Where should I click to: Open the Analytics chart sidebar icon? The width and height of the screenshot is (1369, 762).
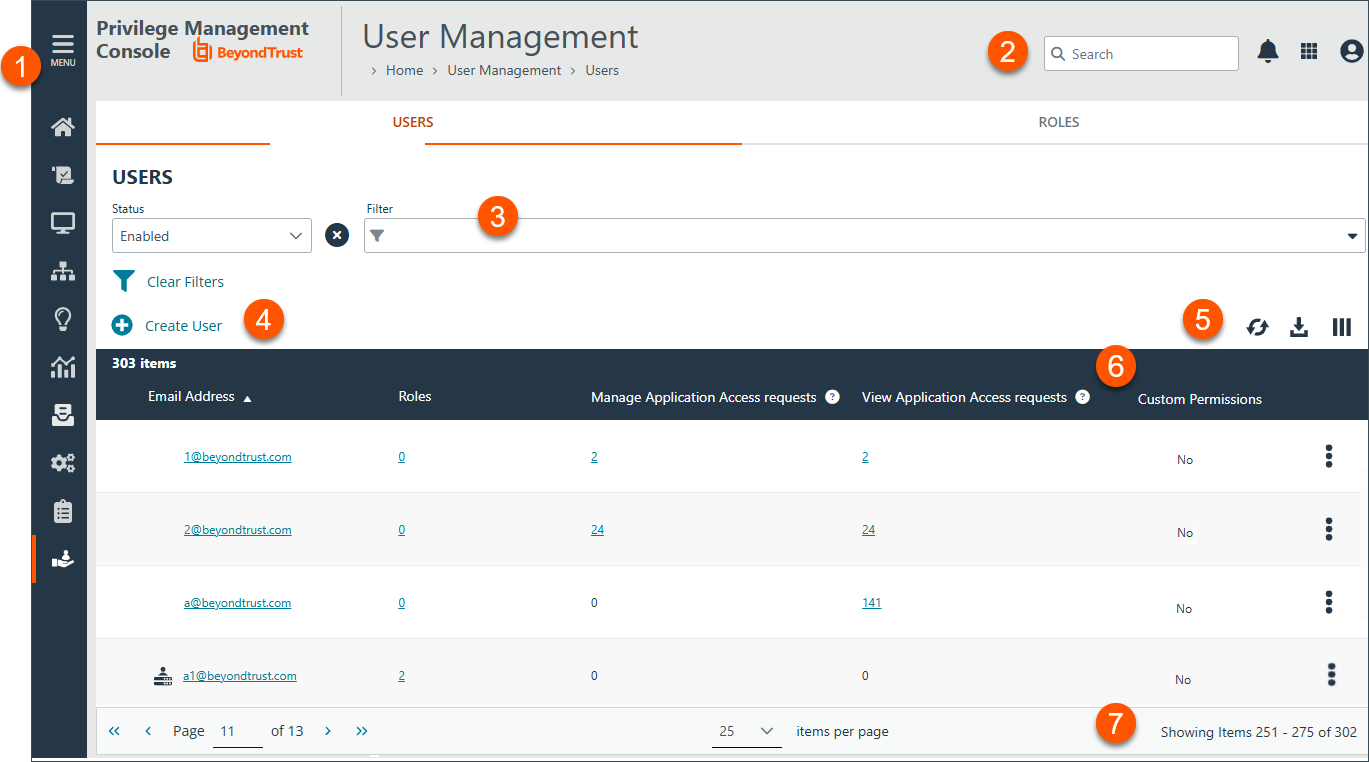pyautogui.click(x=63, y=367)
